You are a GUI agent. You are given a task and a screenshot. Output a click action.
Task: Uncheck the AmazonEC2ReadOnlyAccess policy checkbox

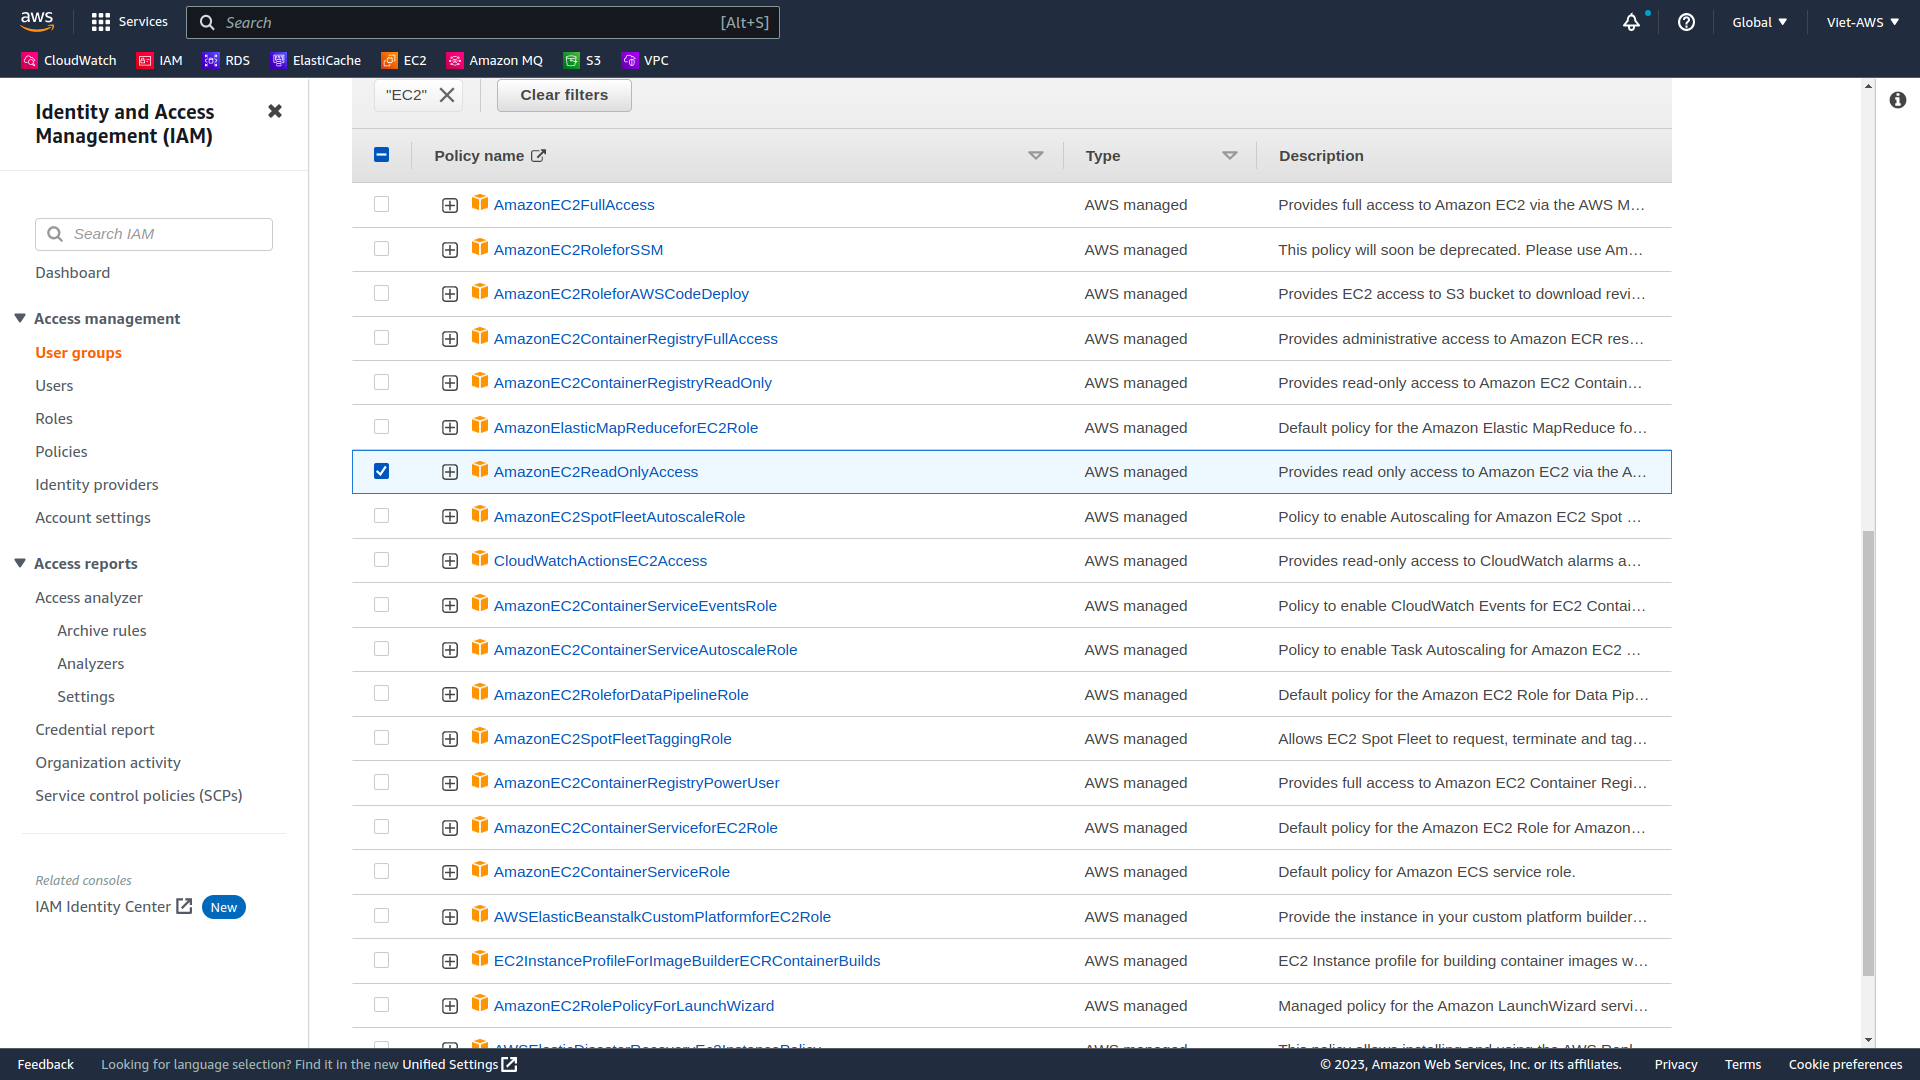tap(381, 471)
